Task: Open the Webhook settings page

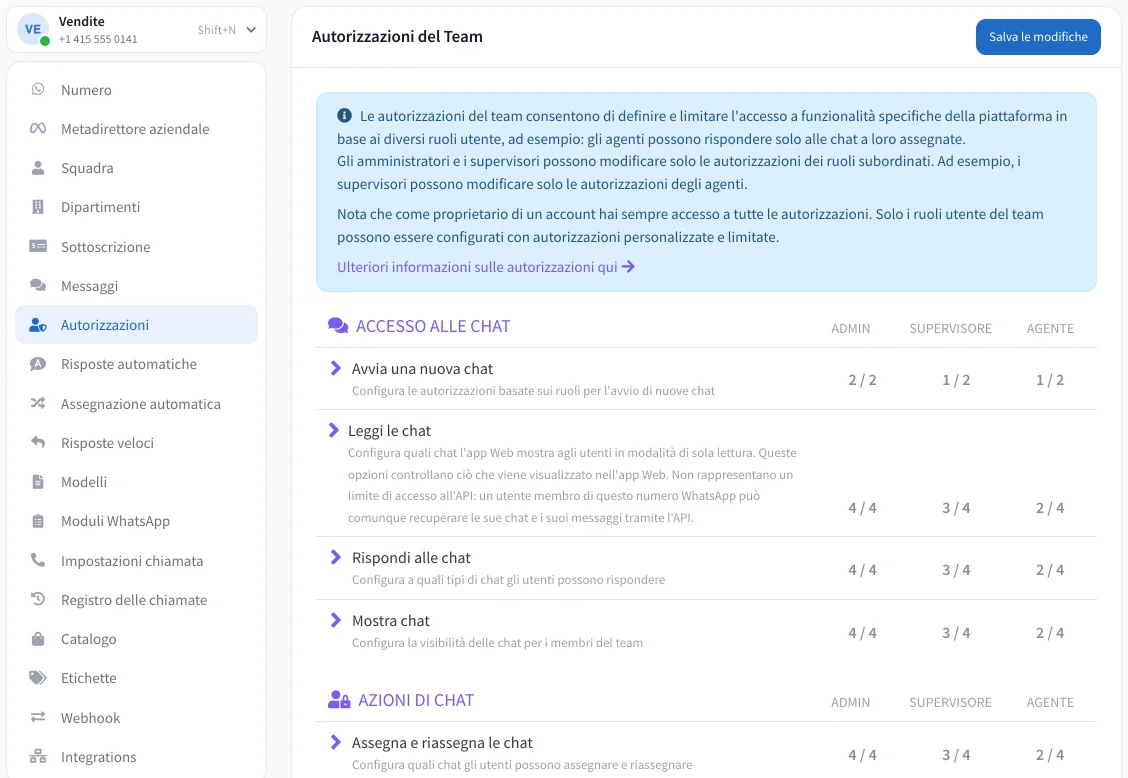Action: (x=137, y=717)
